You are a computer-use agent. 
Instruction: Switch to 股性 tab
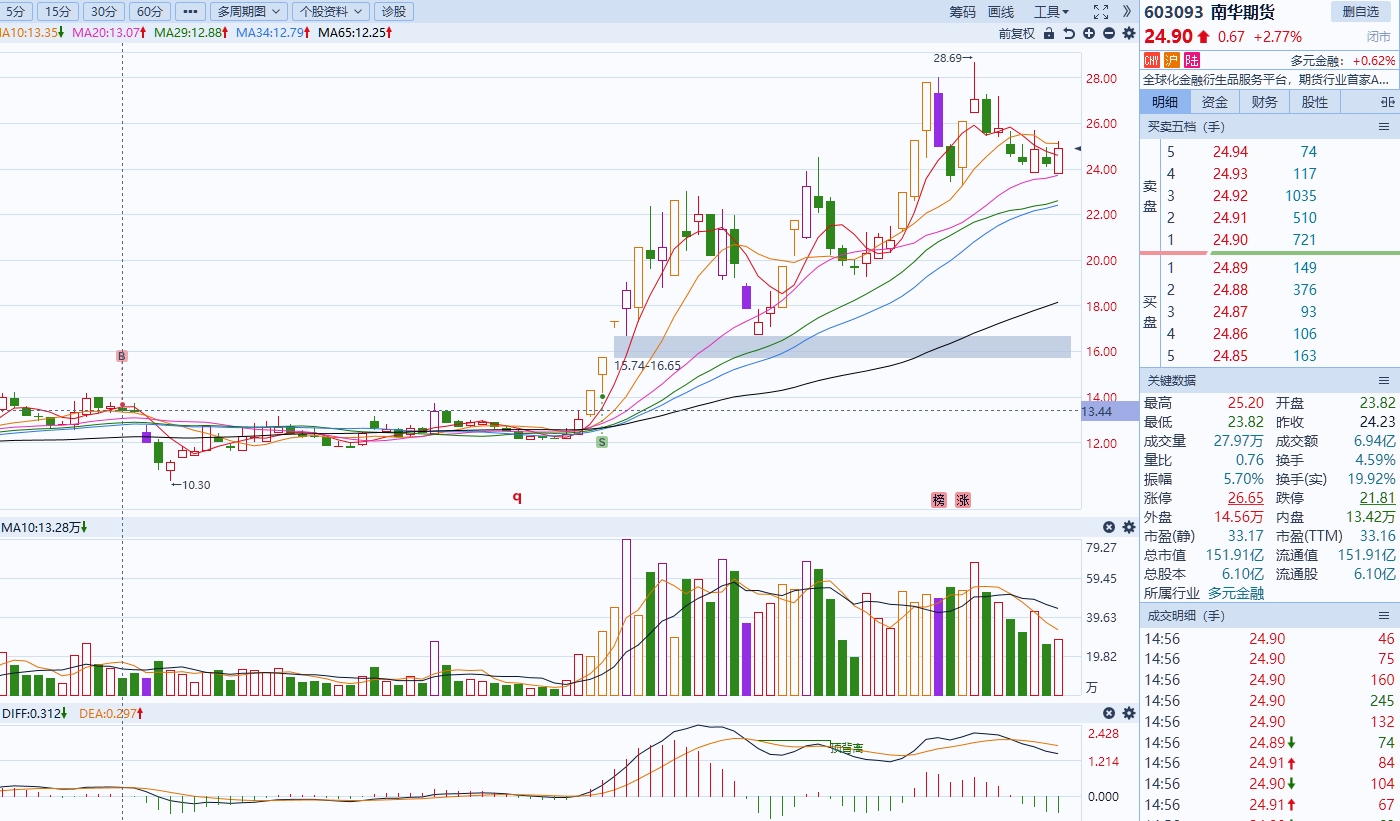[1315, 102]
